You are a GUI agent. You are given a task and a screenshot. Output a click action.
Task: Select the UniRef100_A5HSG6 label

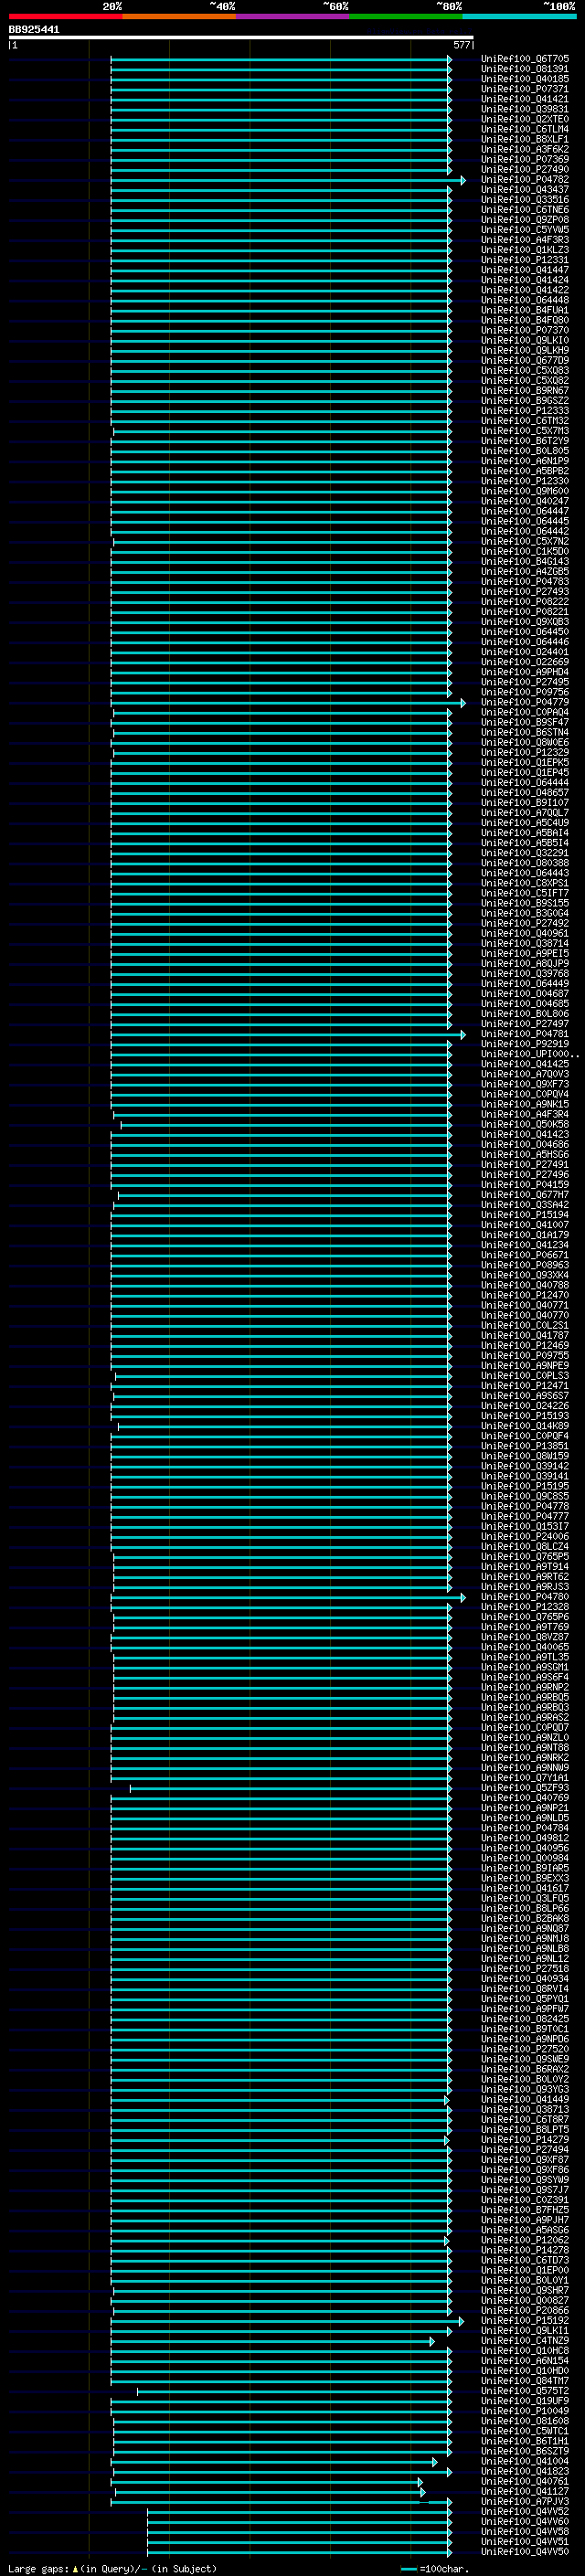coord(524,1155)
